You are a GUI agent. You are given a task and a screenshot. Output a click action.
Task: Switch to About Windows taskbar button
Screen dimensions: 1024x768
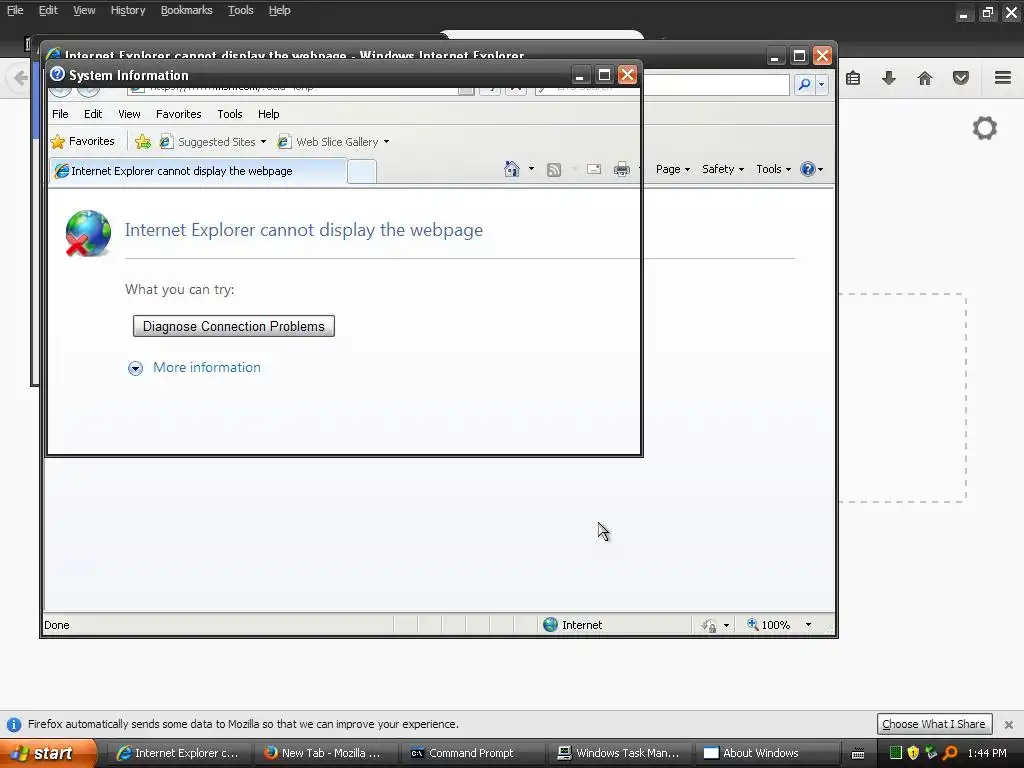(766, 753)
